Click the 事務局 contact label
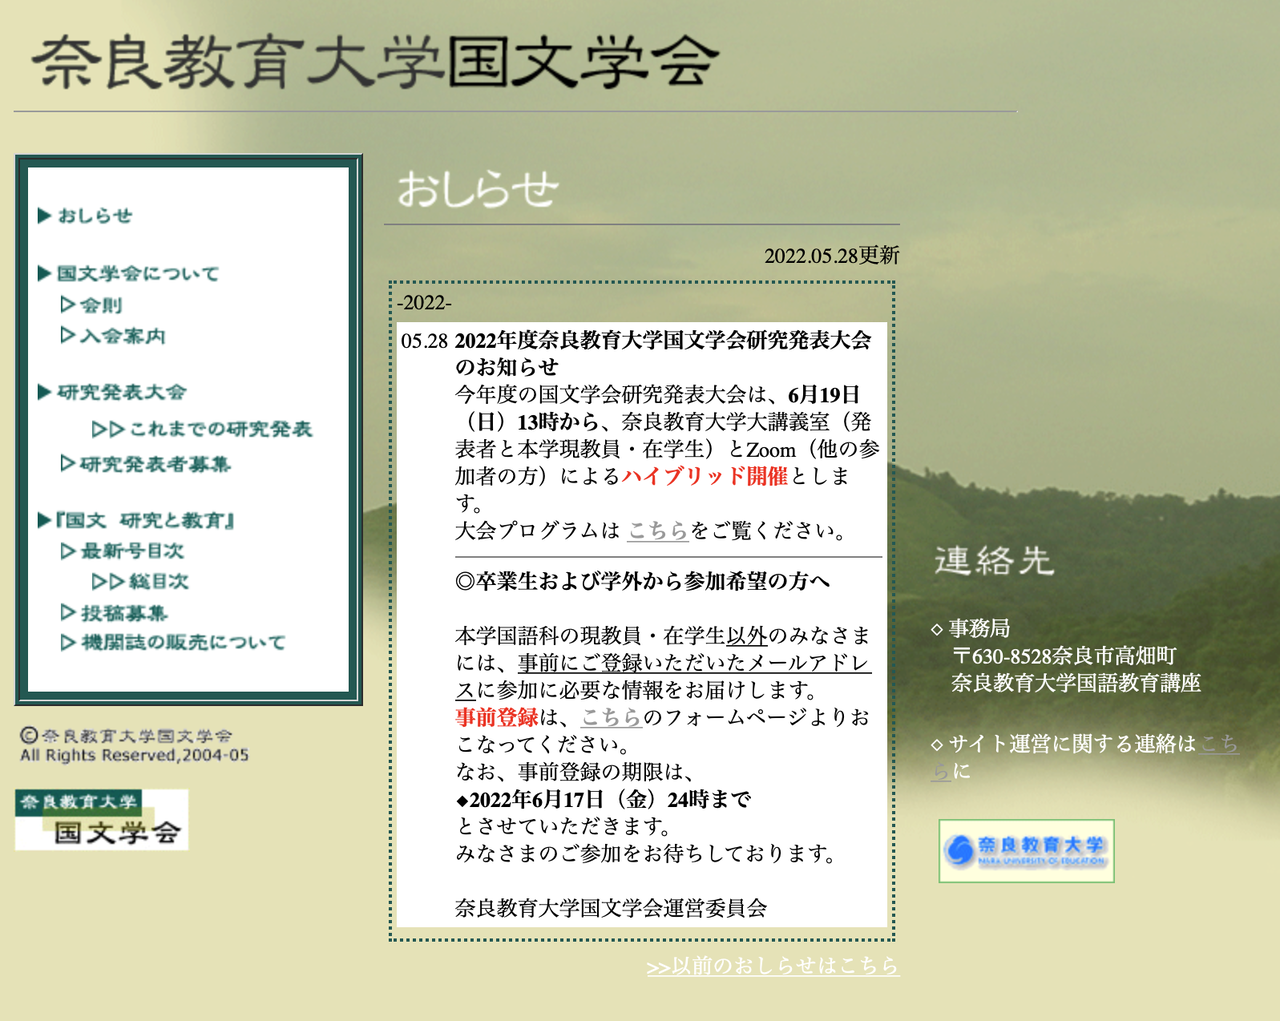Image resolution: width=1280 pixels, height=1021 pixels. (x=979, y=629)
